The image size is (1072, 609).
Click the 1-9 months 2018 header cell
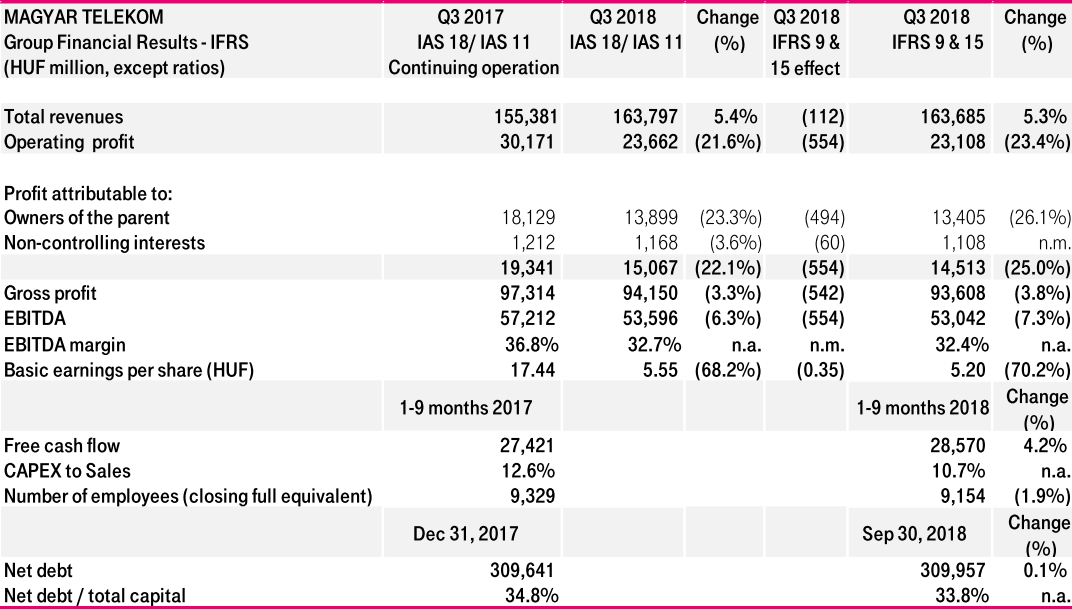tap(923, 407)
